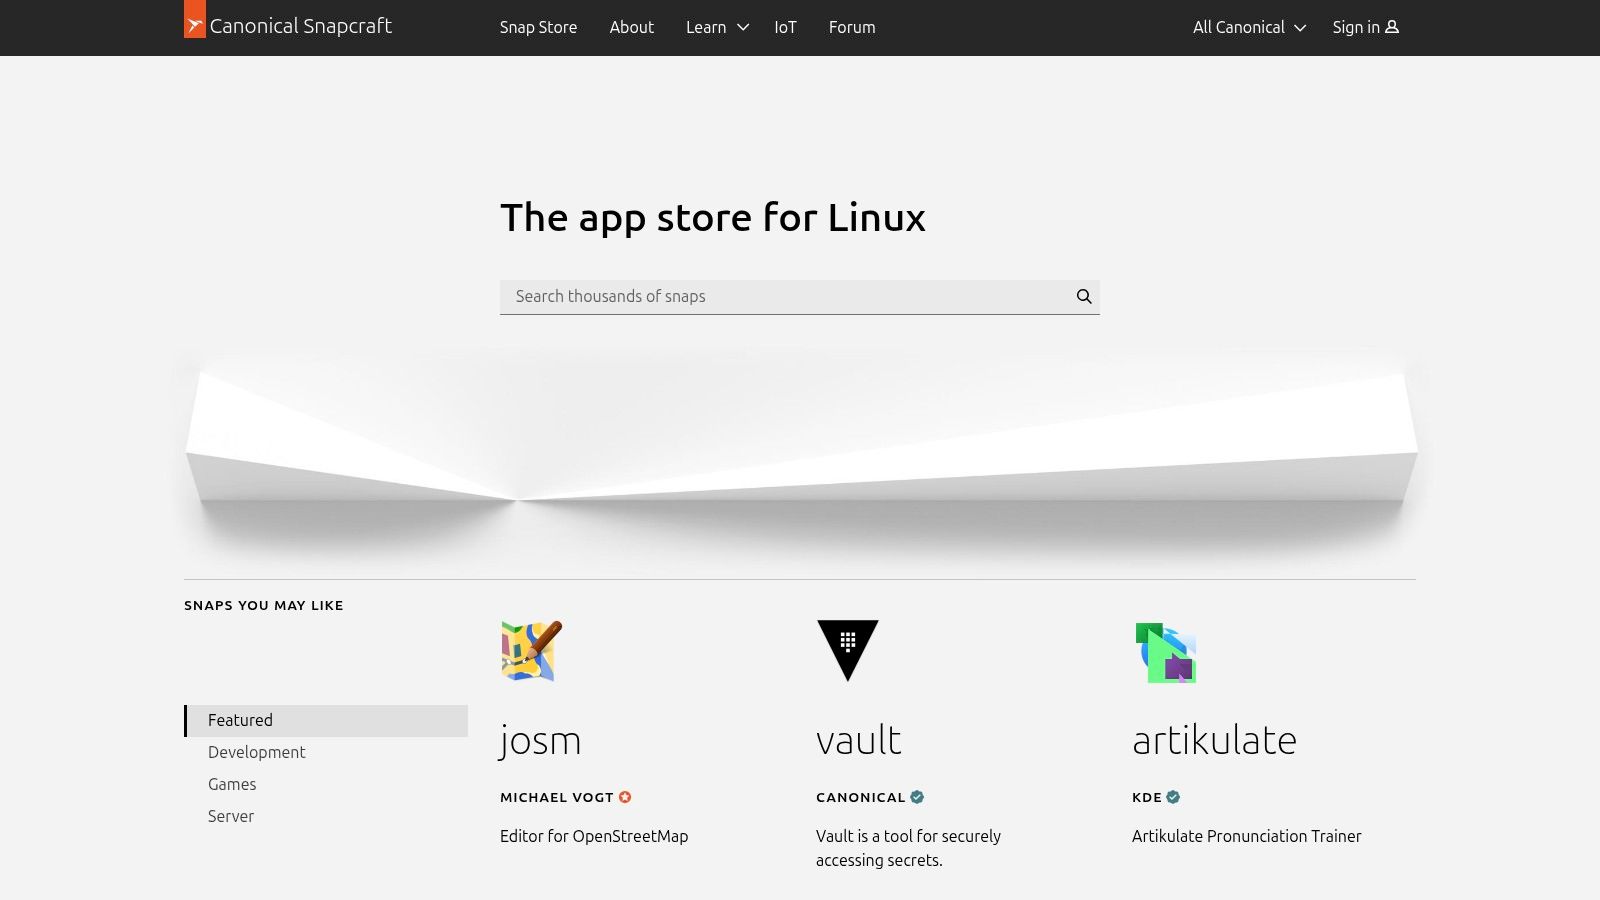Screen dimensions: 1600x900
Task: Click the vault description about accessing secrets
Action: [x=908, y=848]
